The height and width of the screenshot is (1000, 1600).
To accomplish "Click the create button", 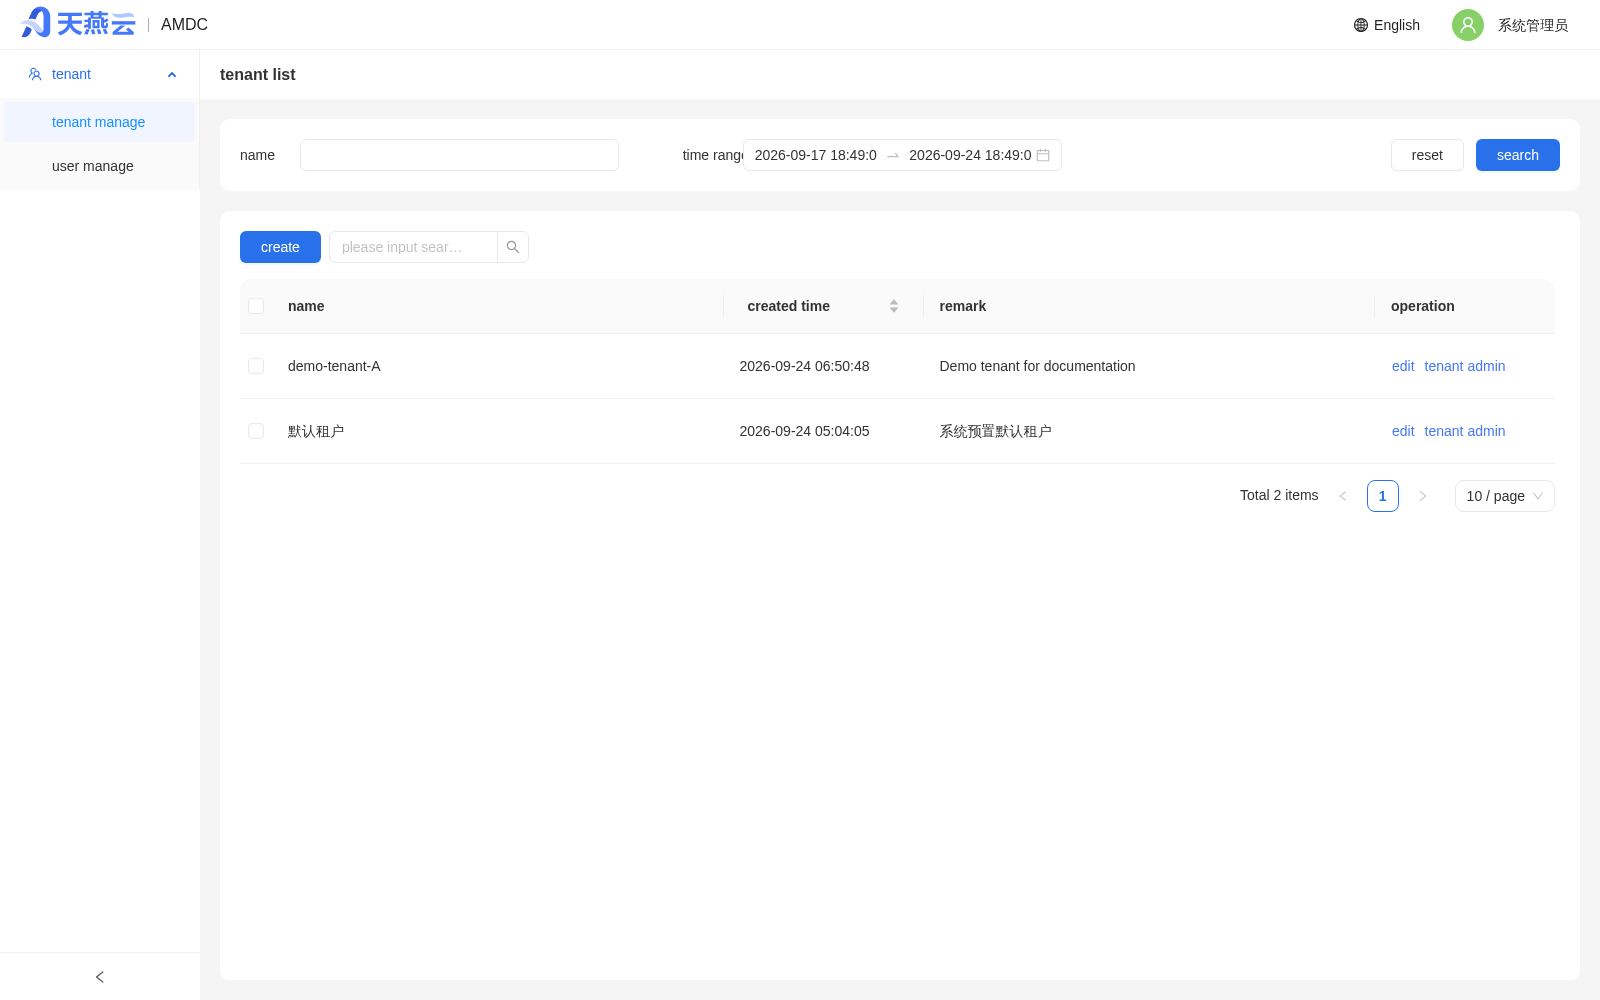I will (x=280, y=247).
